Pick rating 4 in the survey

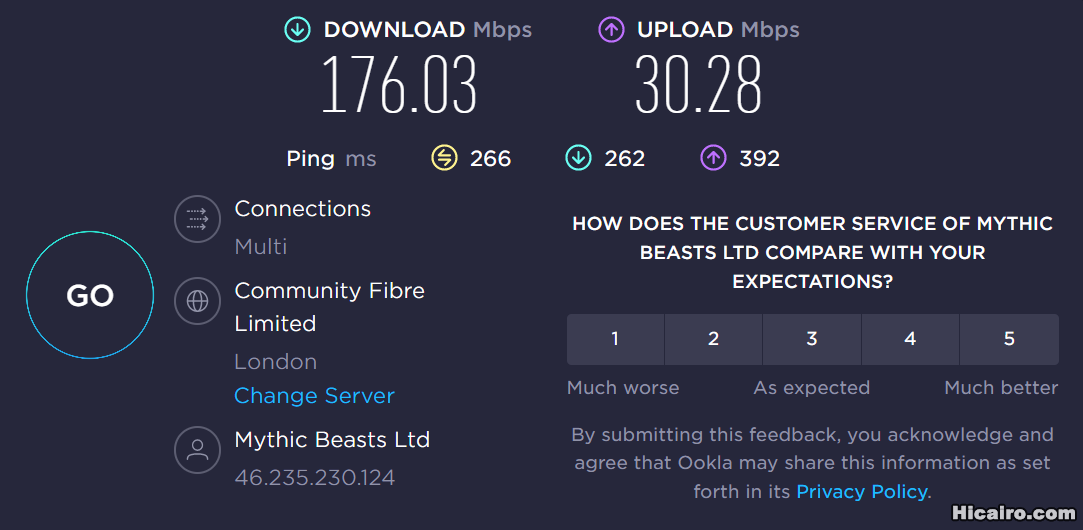910,339
